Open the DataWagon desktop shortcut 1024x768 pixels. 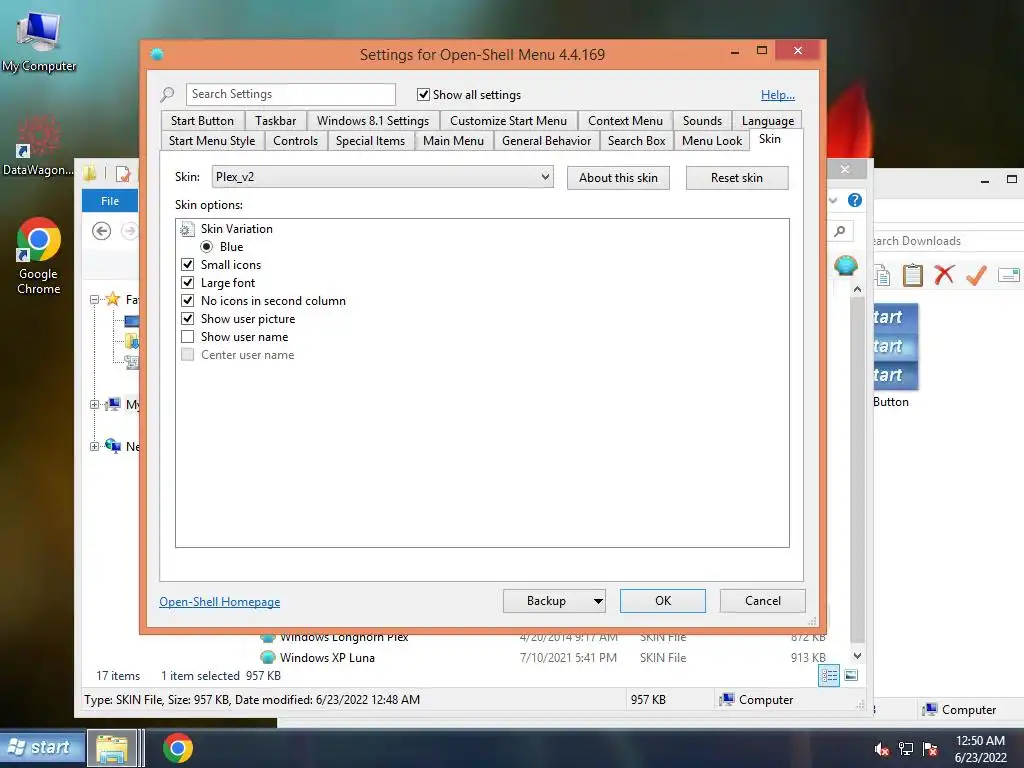pyautogui.click(x=38, y=146)
